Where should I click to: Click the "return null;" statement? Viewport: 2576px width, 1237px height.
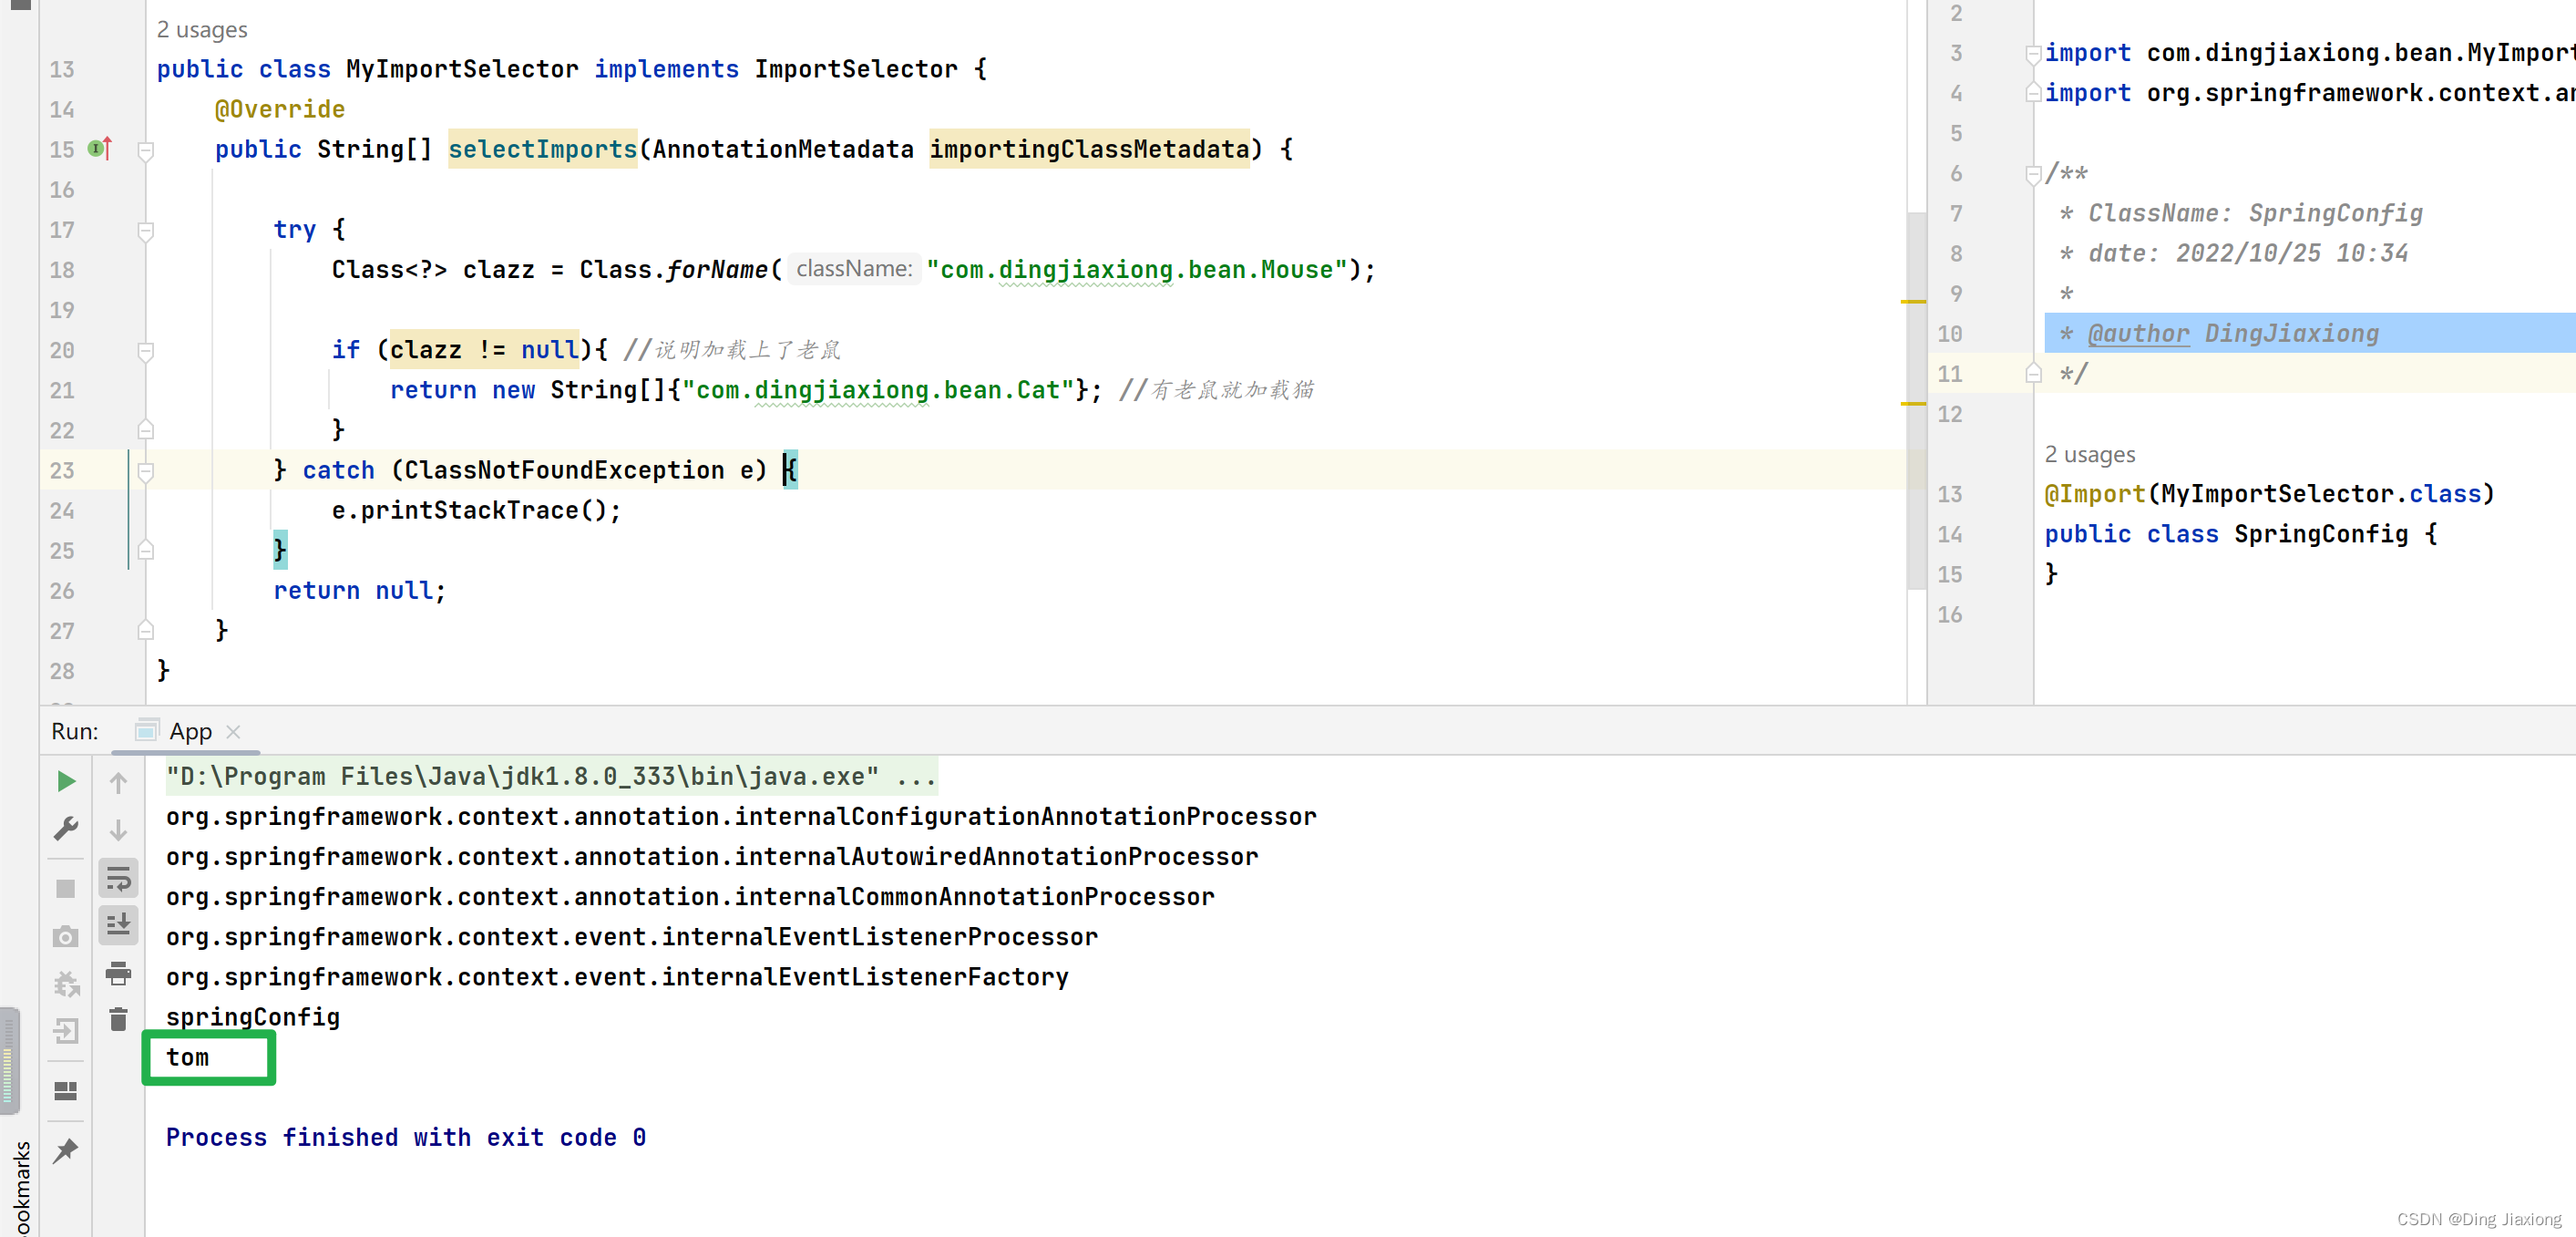[360, 591]
